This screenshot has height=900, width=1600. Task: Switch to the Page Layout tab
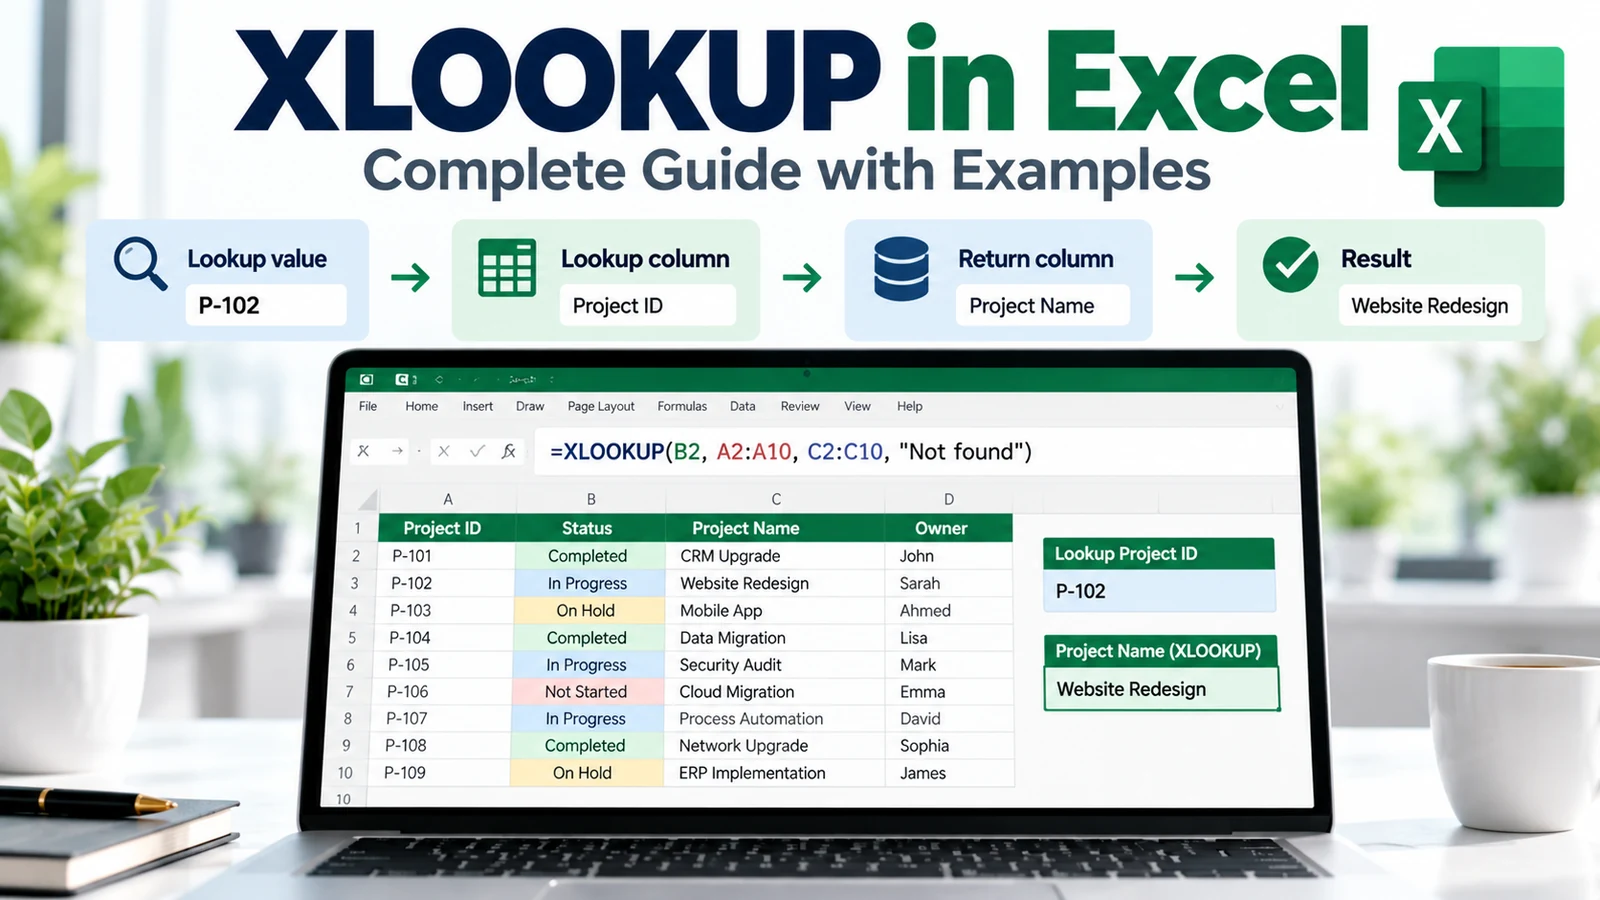601,406
